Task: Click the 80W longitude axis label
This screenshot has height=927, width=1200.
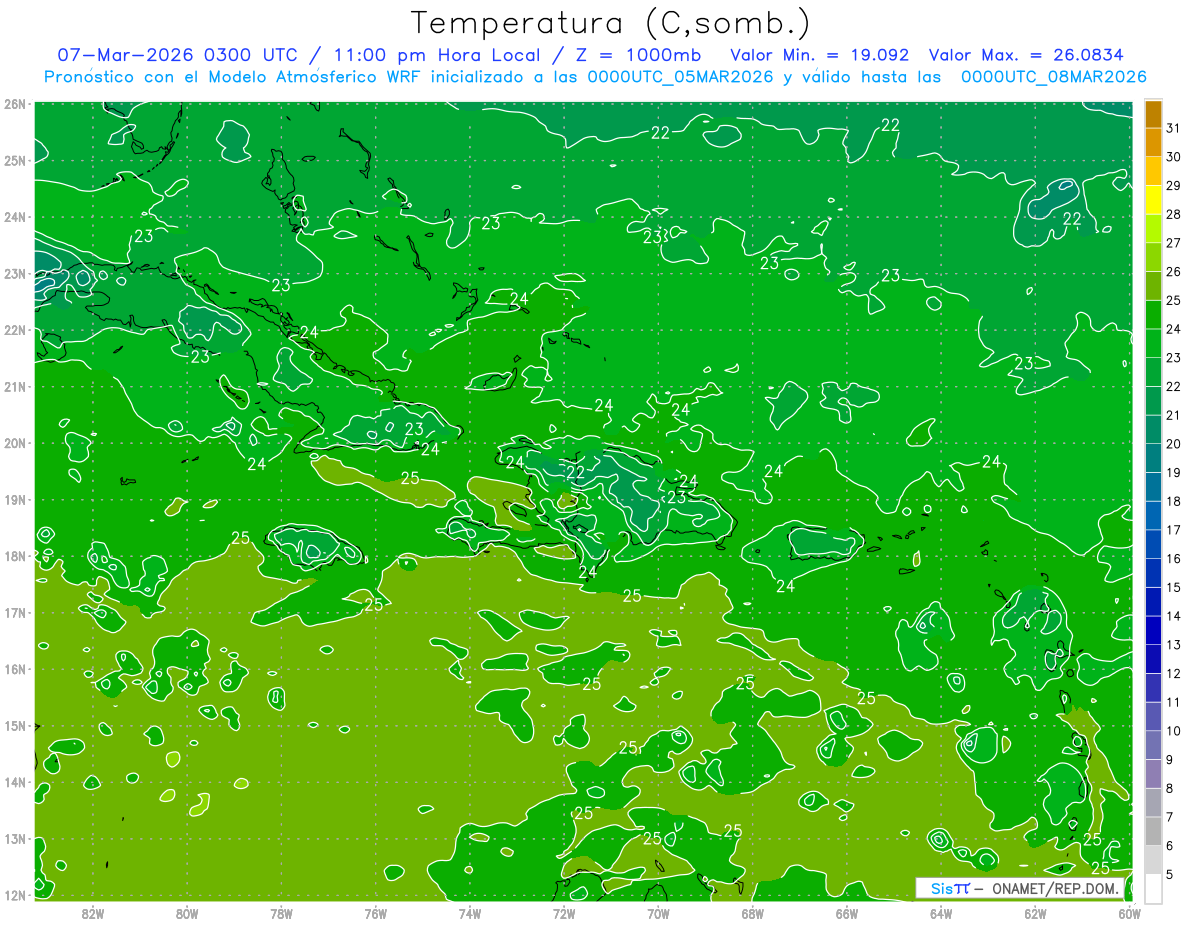Action: coord(186,914)
